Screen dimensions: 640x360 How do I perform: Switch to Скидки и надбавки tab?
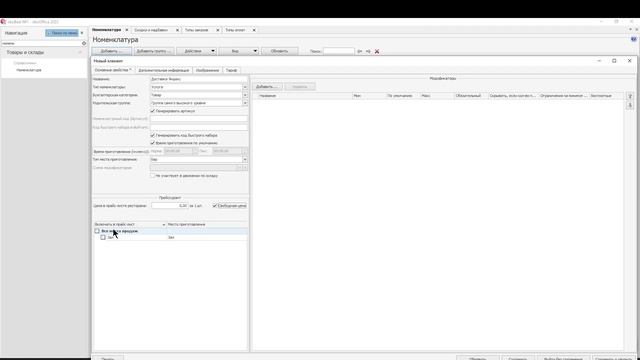point(151,30)
